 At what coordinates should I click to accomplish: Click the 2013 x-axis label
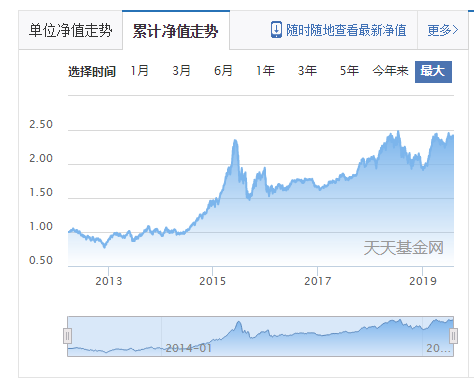[x=109, y=281]
